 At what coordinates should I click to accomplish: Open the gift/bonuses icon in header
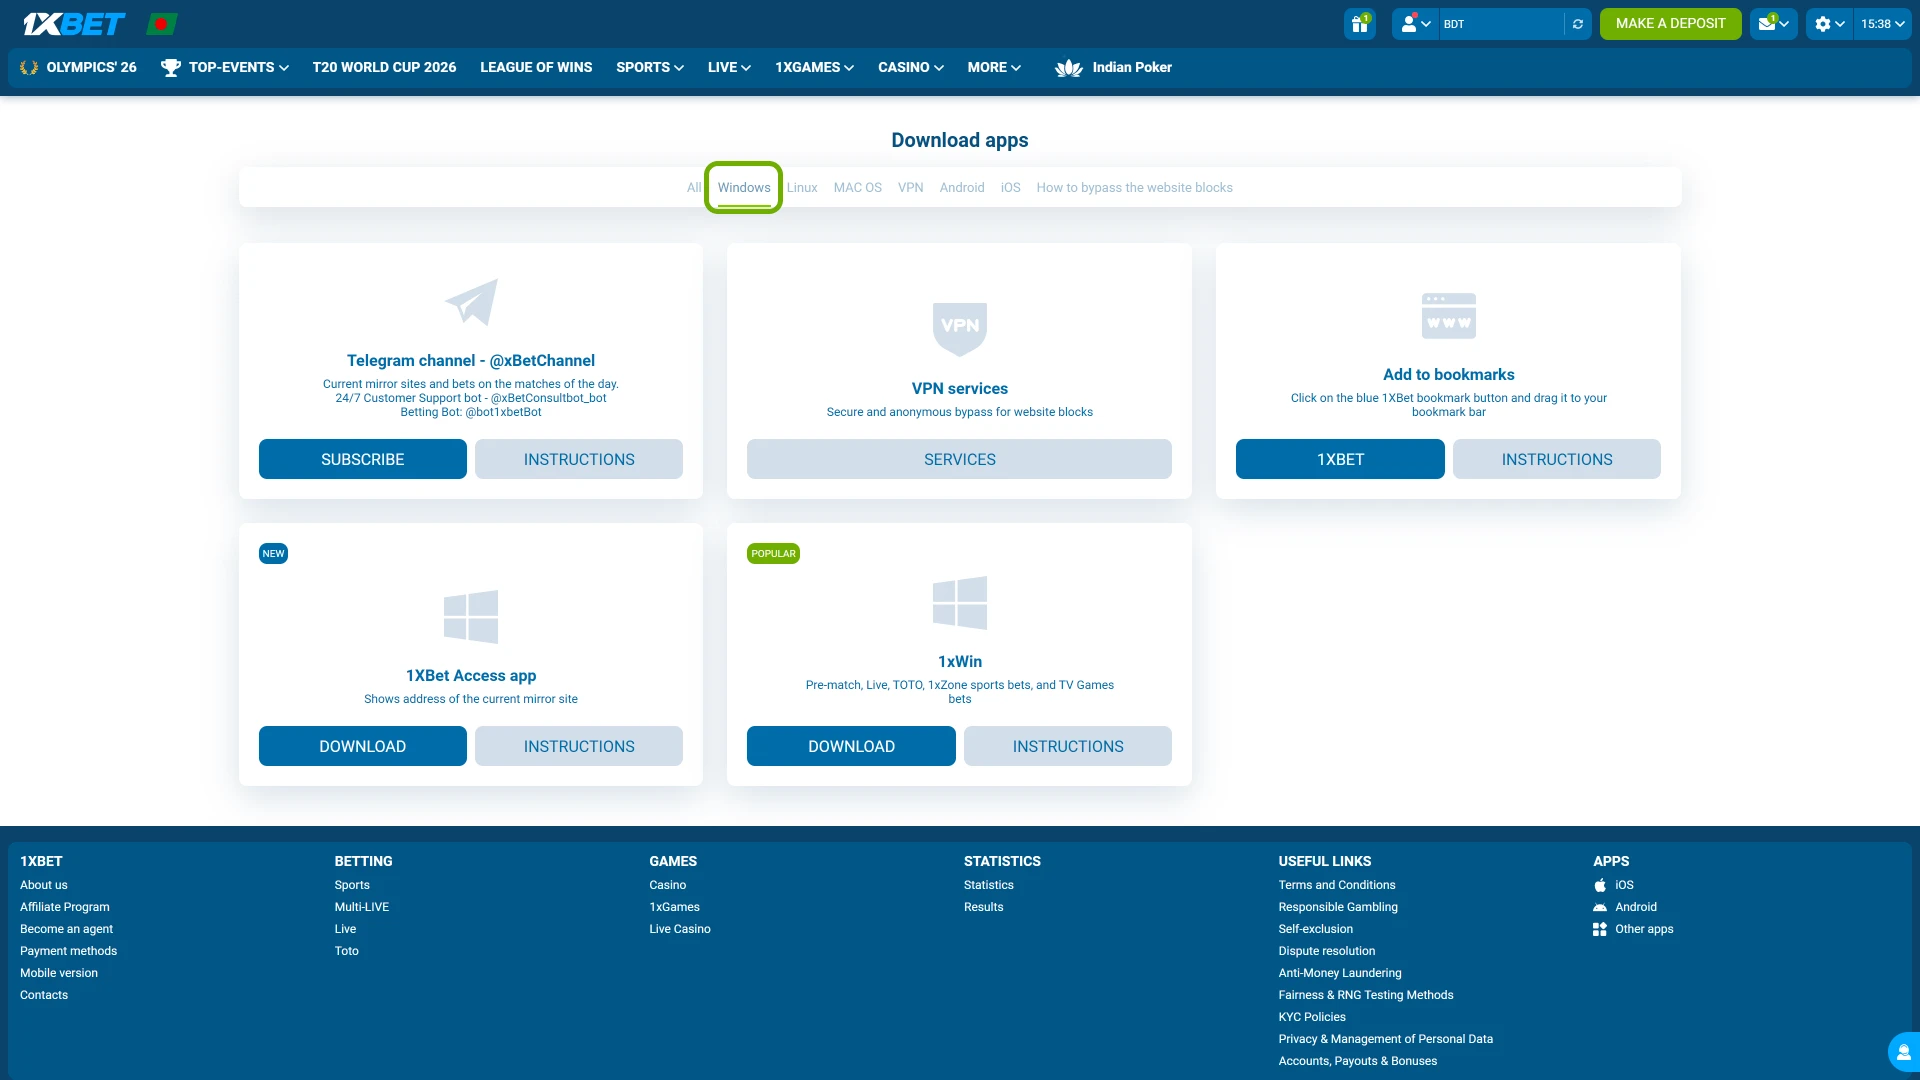point(1359,23)
